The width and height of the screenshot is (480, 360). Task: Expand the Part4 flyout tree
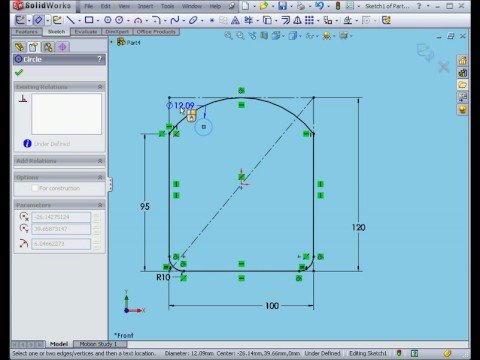pyautogui.click(x=112, y=42)
